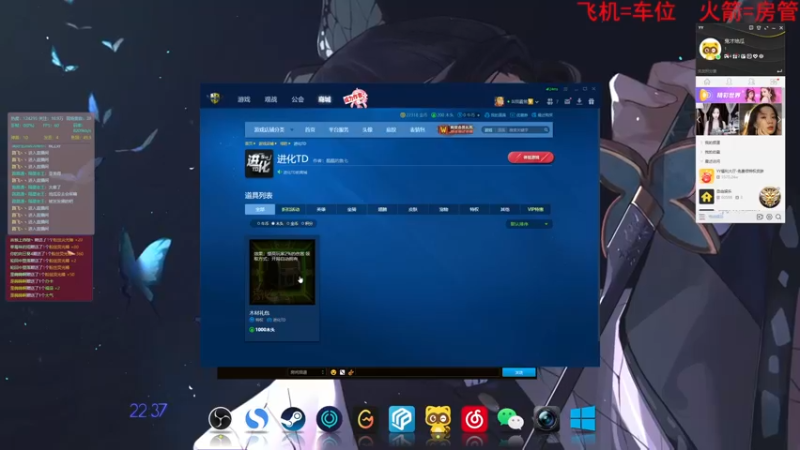Open the right streamer thumbnail in YY window
The image size is (800, 450).
(761, 119)
